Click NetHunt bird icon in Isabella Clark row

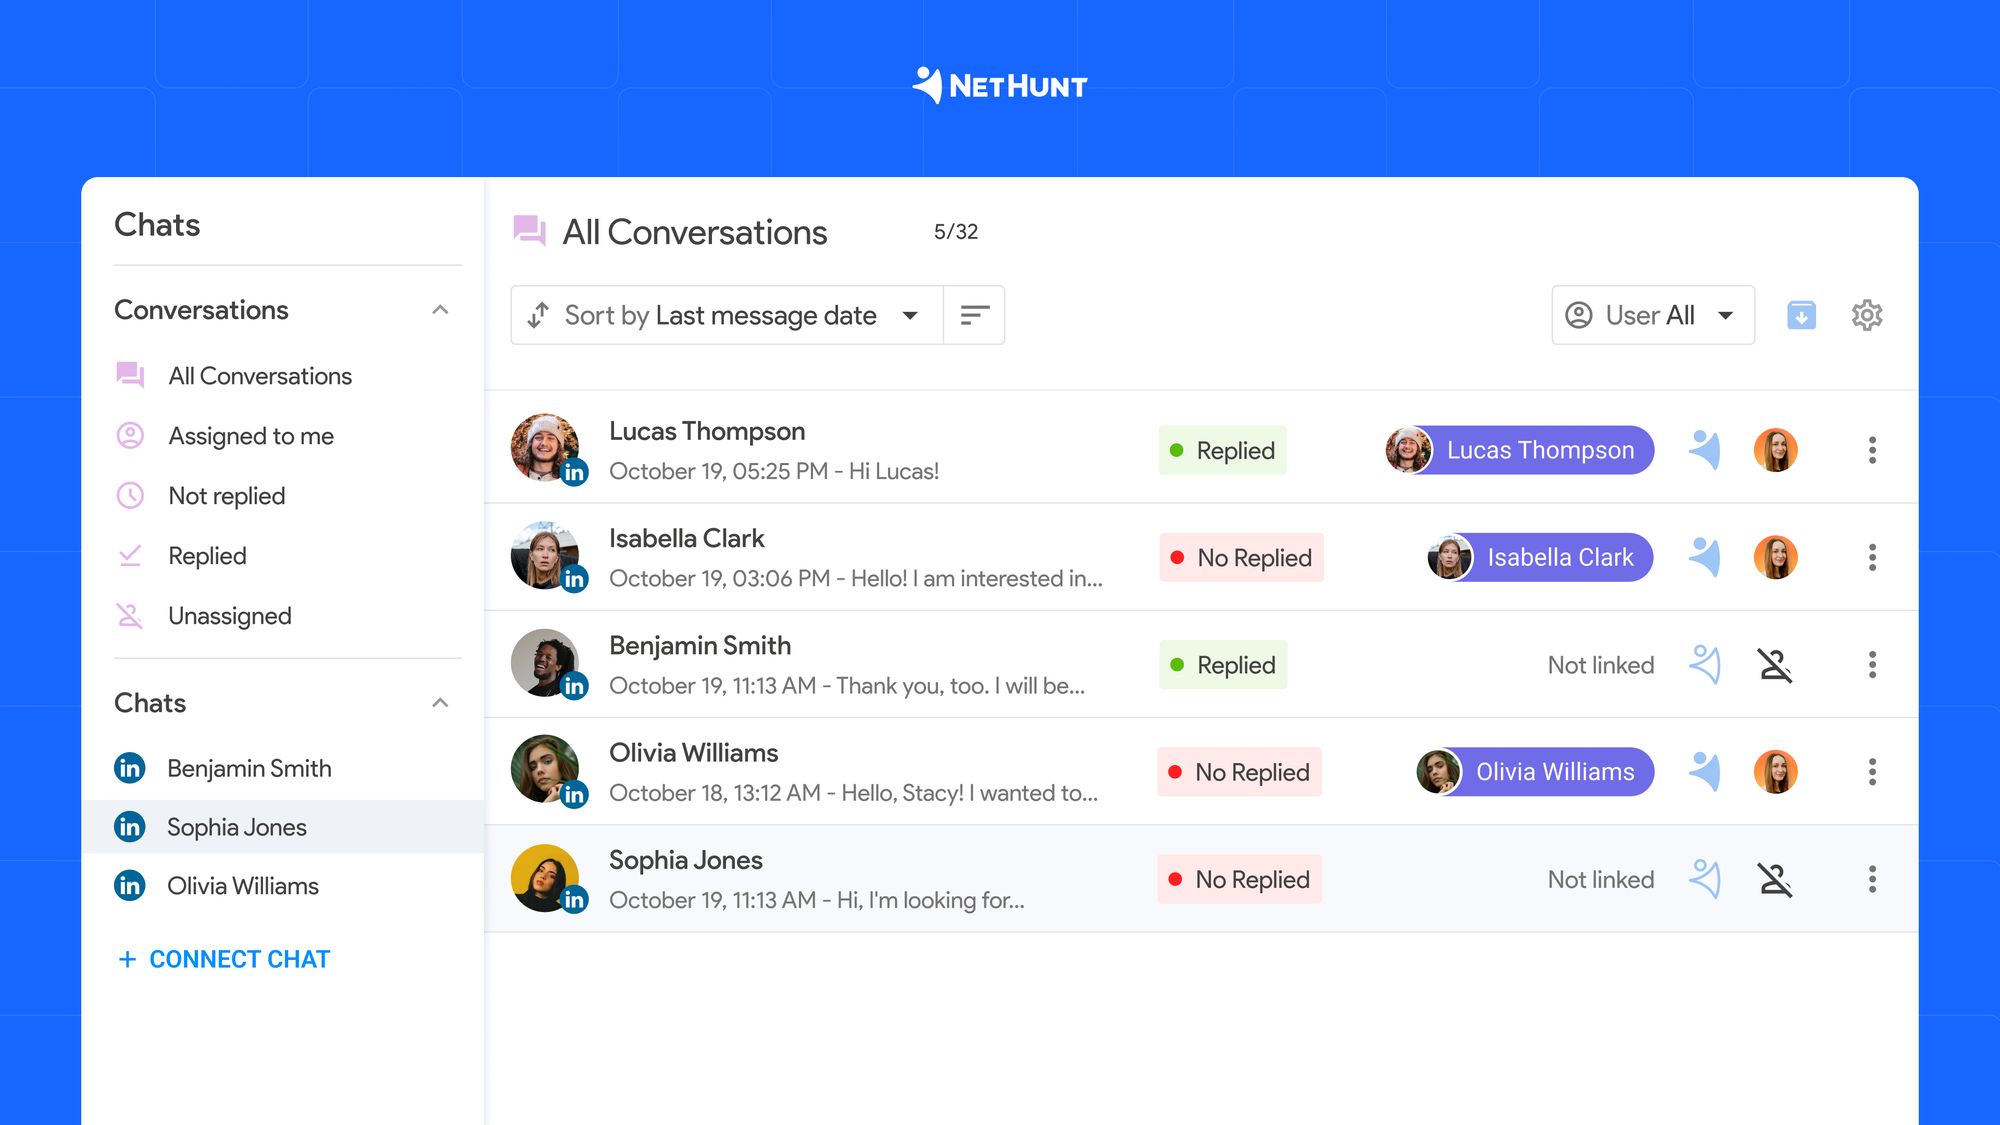(1705, 557)
